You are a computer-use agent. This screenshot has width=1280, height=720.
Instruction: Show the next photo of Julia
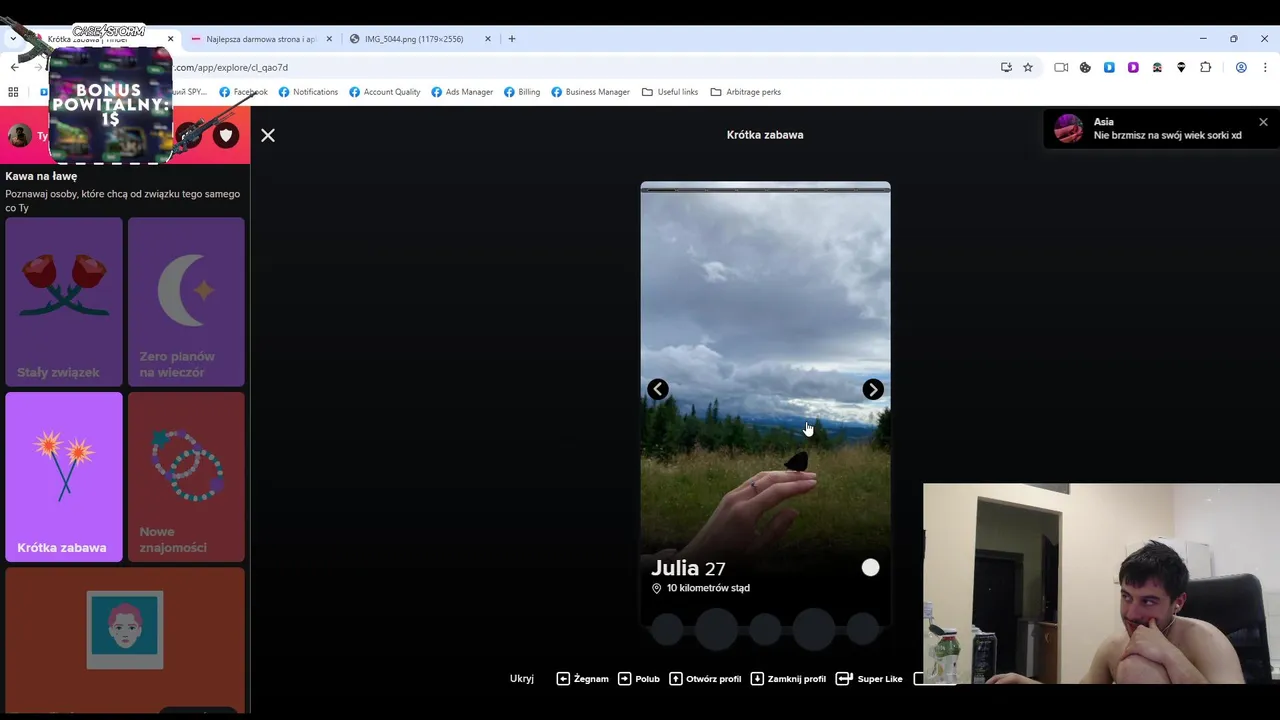(x=873, y=389)
